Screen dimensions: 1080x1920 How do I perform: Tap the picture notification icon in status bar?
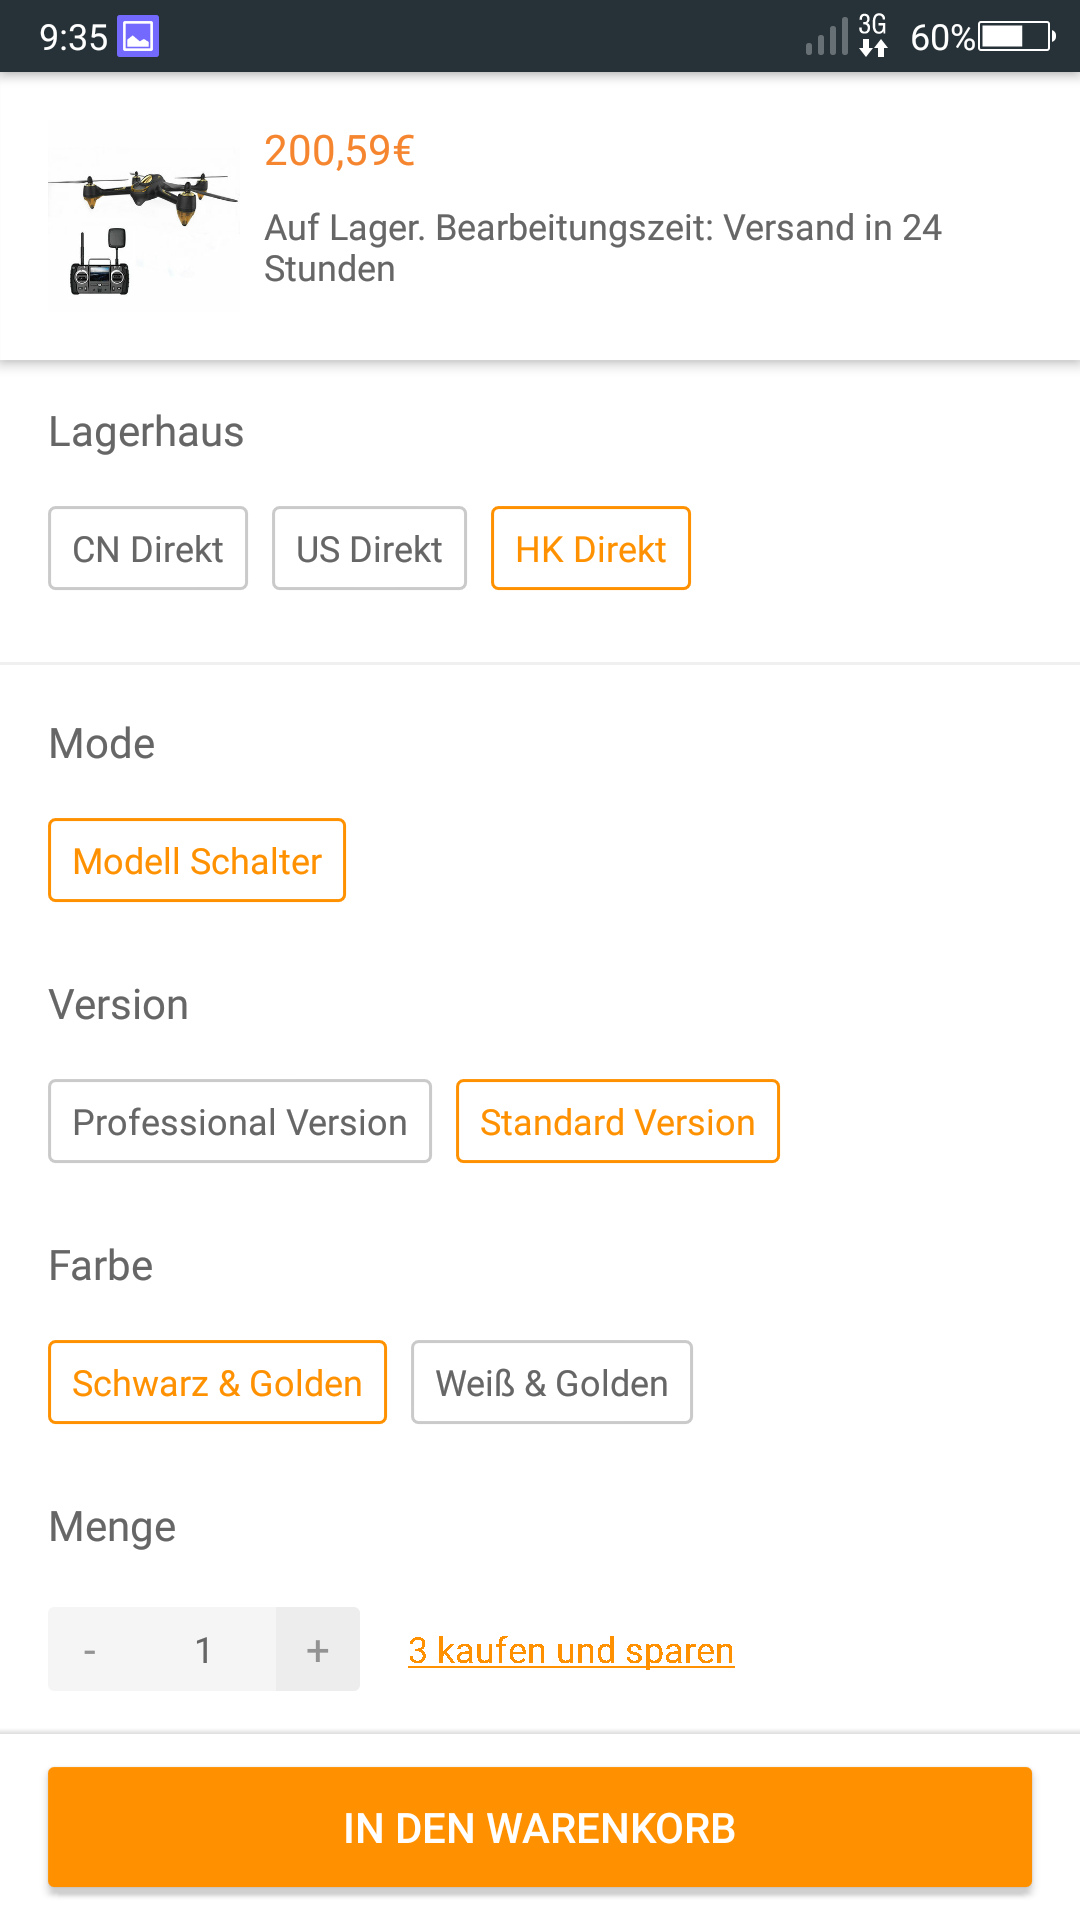[138, 37]
